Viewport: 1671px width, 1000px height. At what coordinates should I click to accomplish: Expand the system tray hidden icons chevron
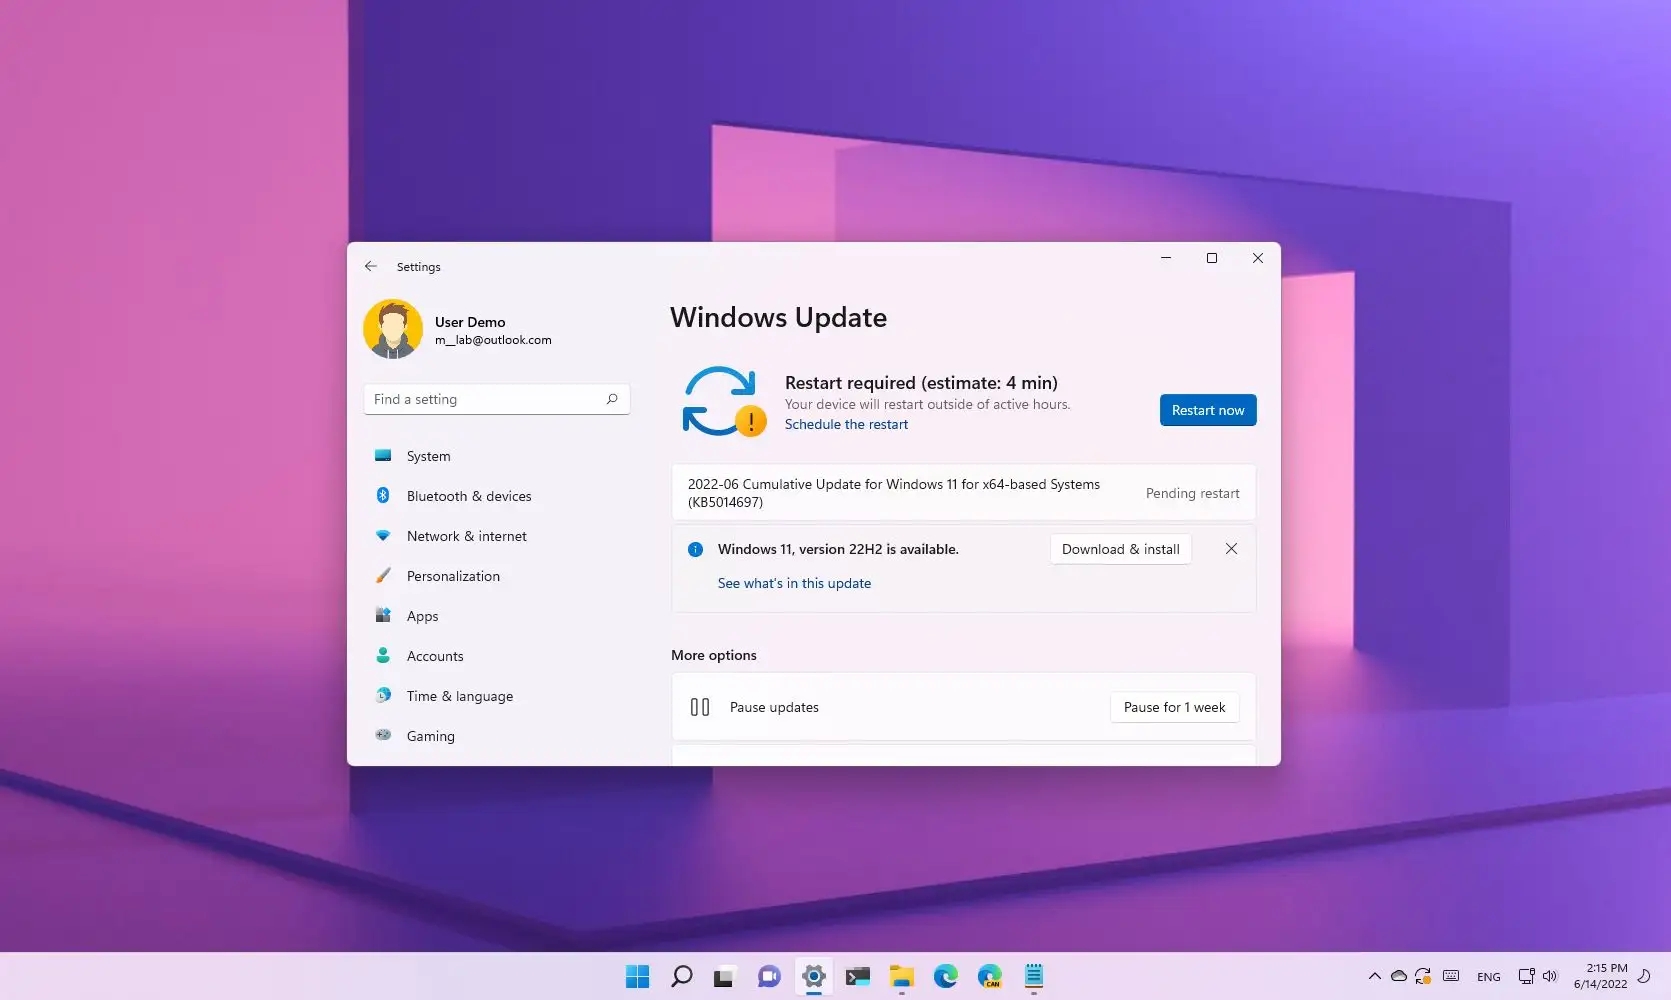pyautogui.click(x=1374, y=976)
